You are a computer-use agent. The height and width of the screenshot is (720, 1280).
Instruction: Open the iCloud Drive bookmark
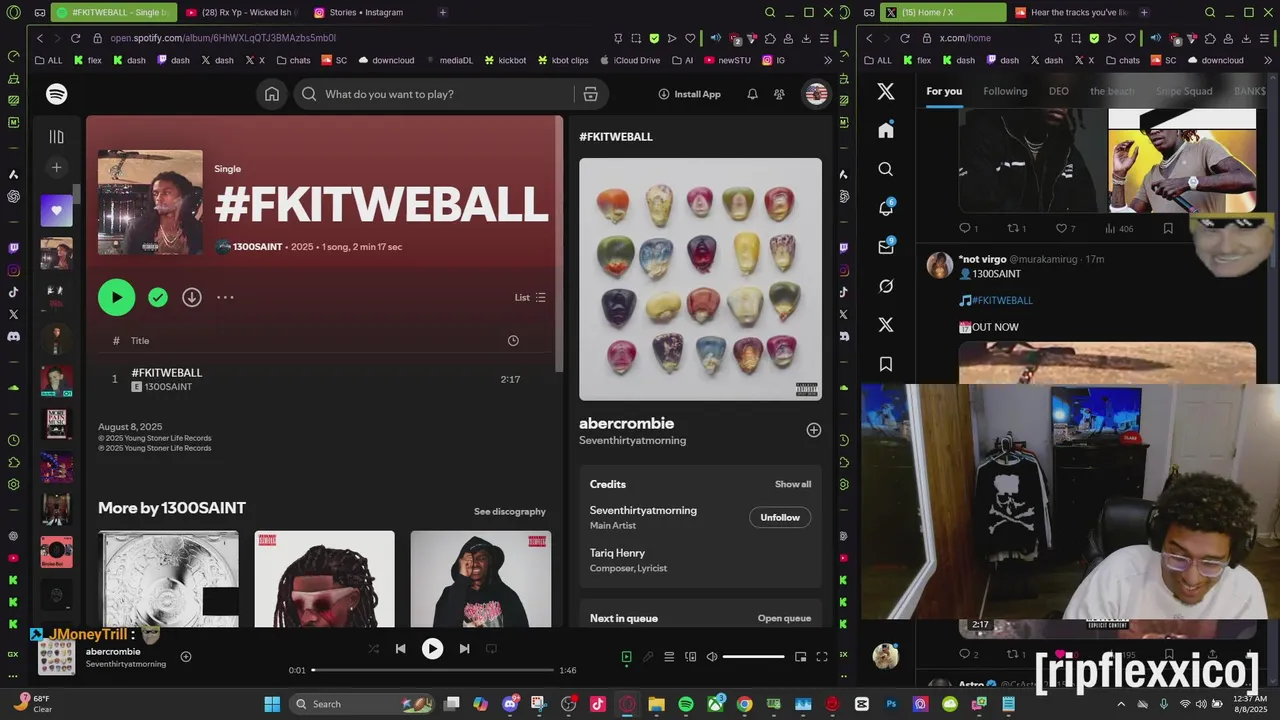pyautogui.click(x=629, y=60)
